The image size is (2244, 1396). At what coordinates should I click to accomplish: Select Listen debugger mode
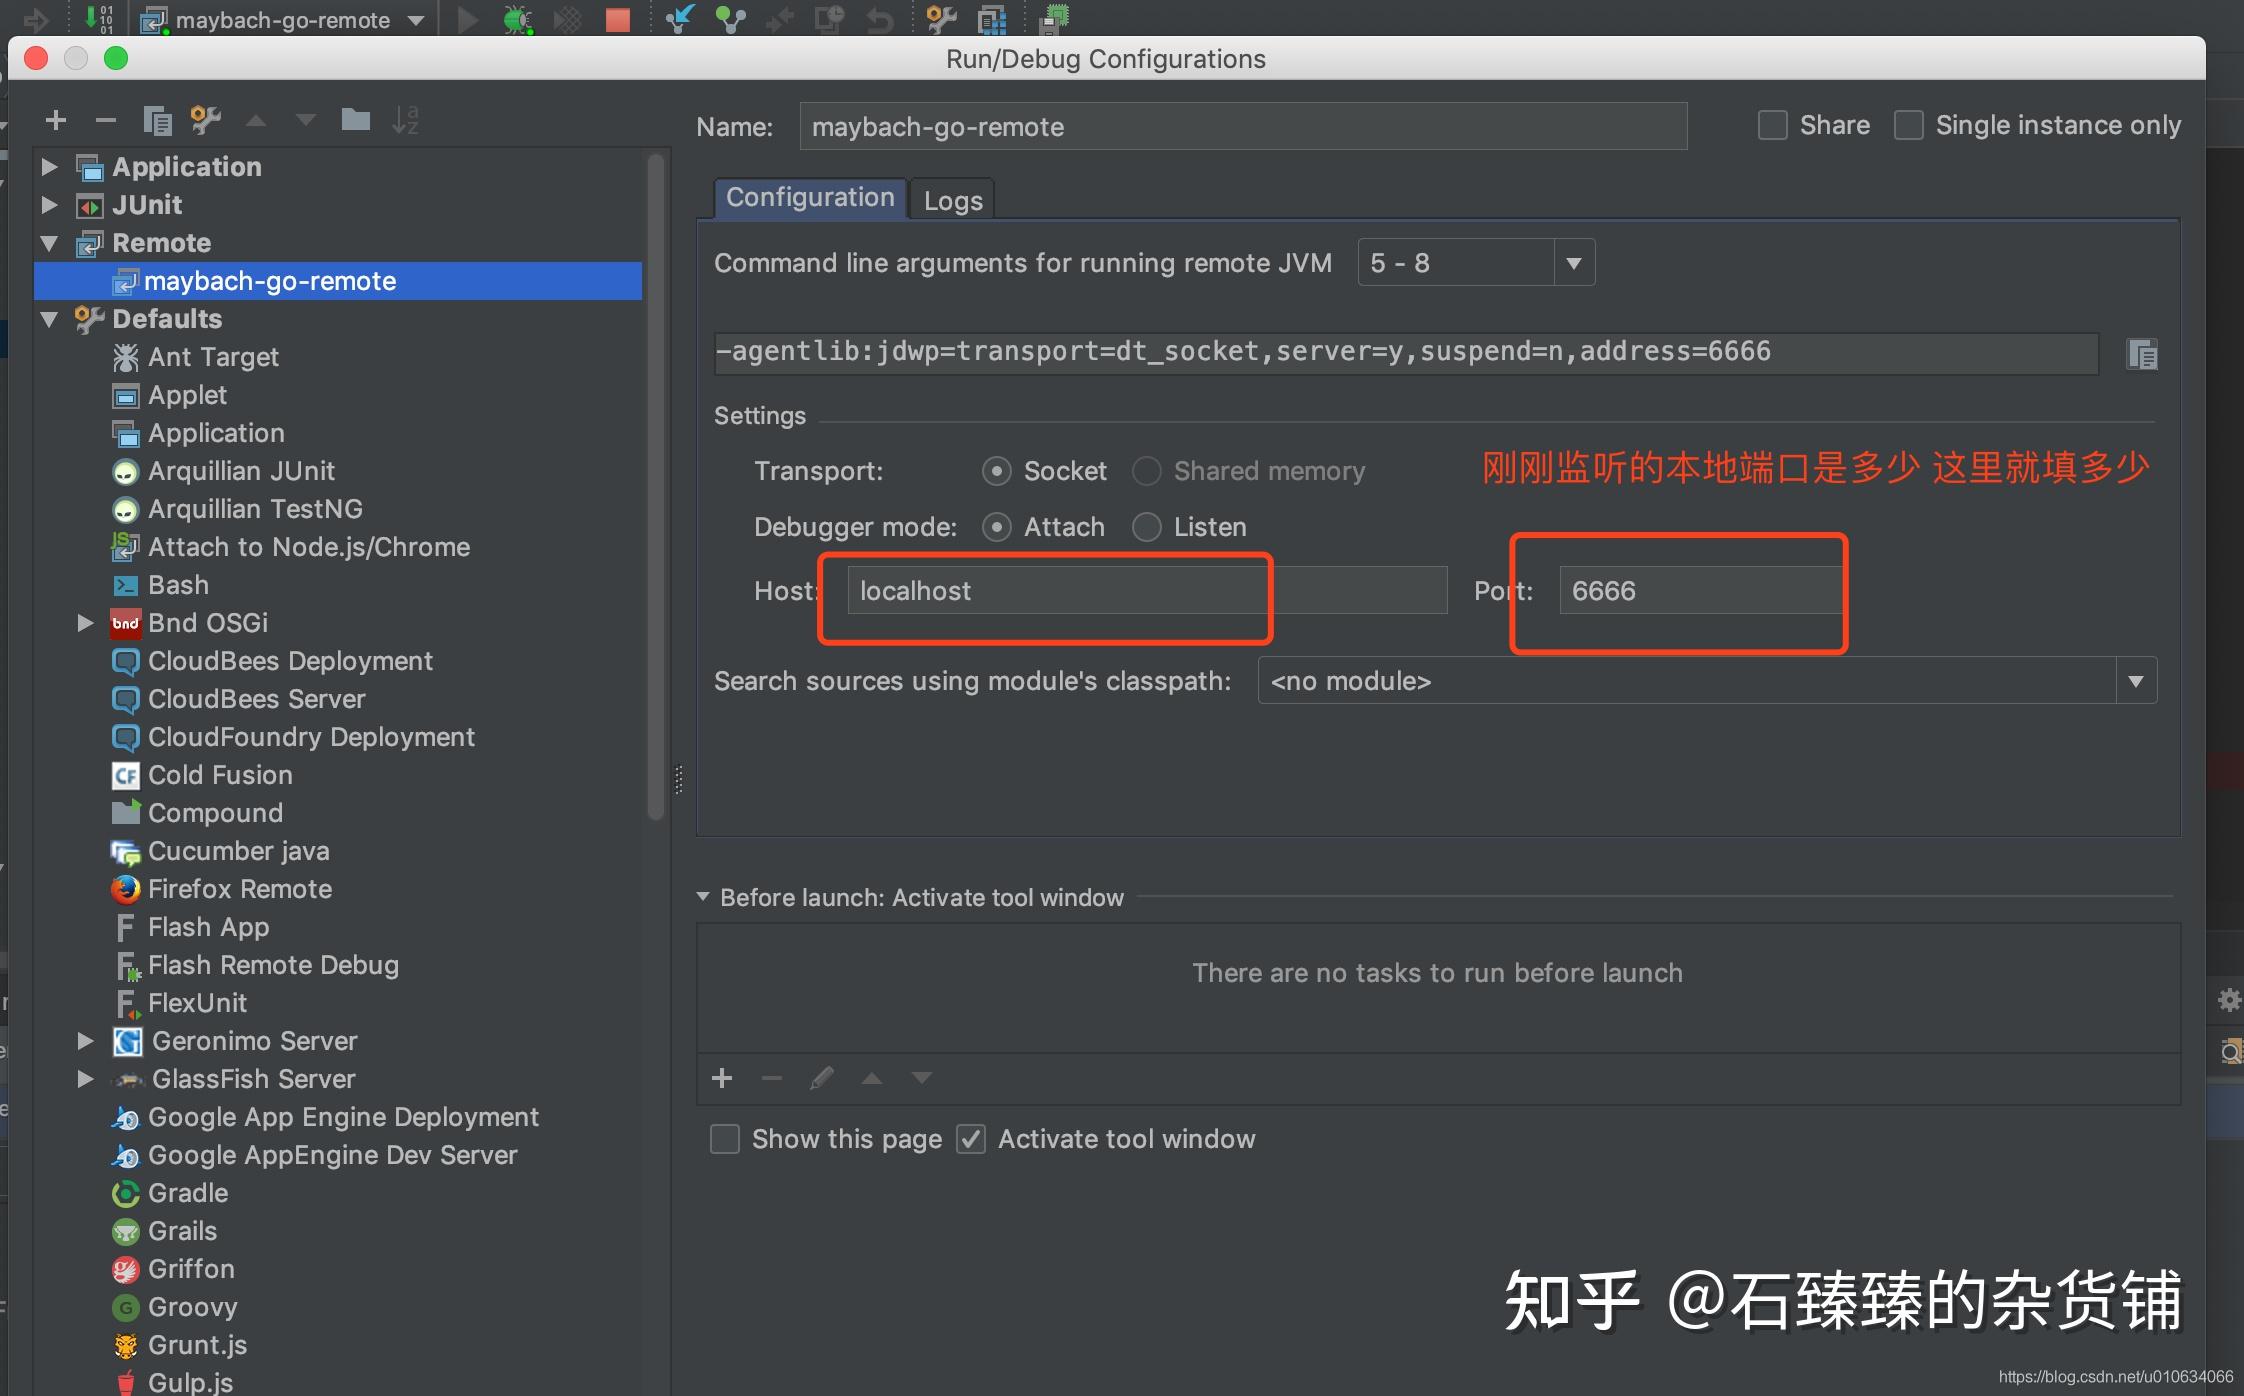point(1146,527)
